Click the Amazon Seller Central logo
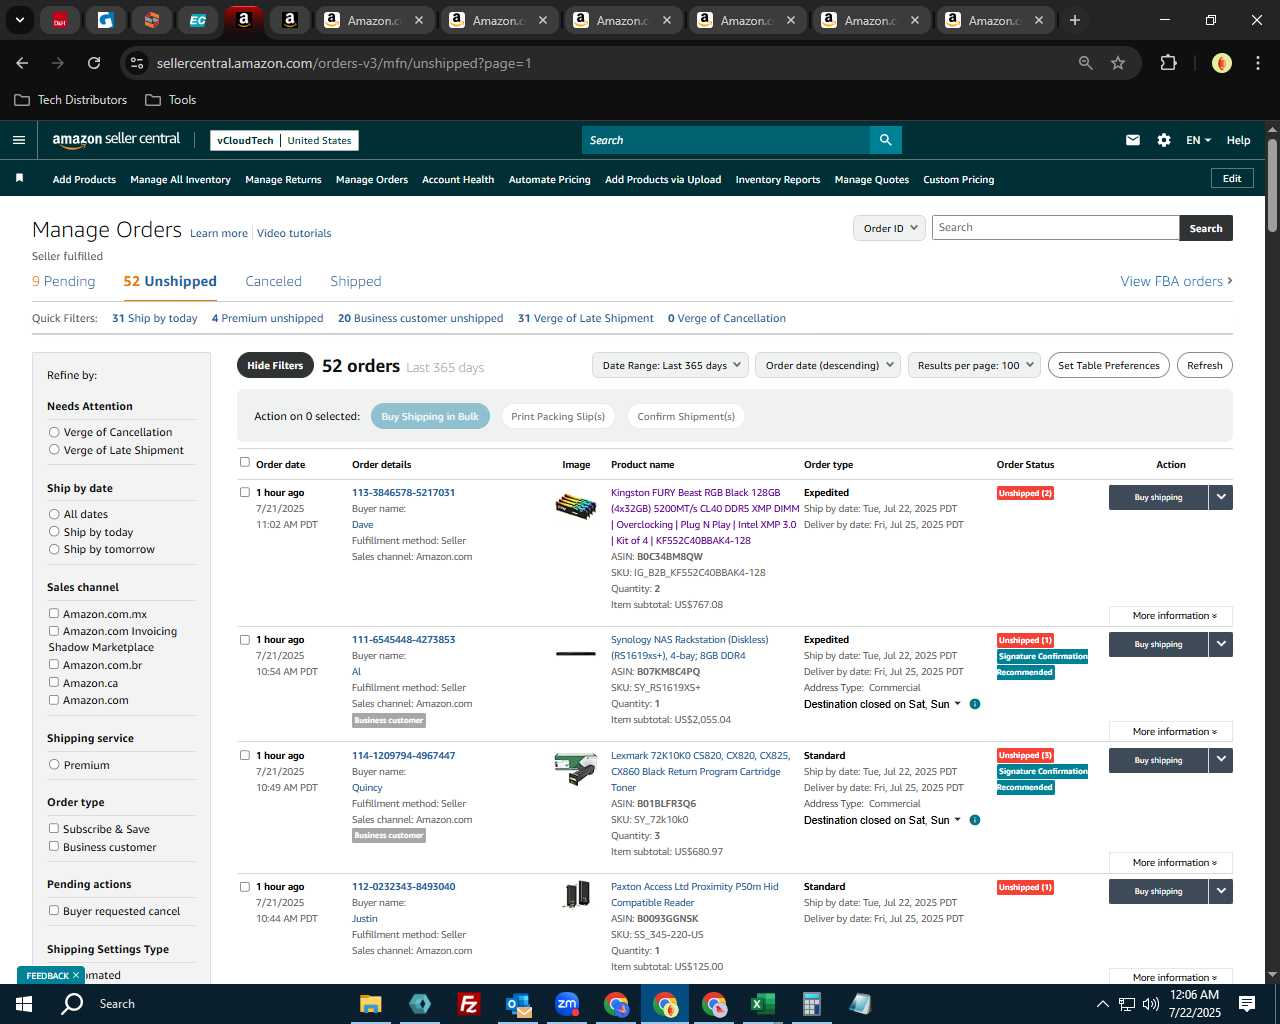 (x=116, y=140)
